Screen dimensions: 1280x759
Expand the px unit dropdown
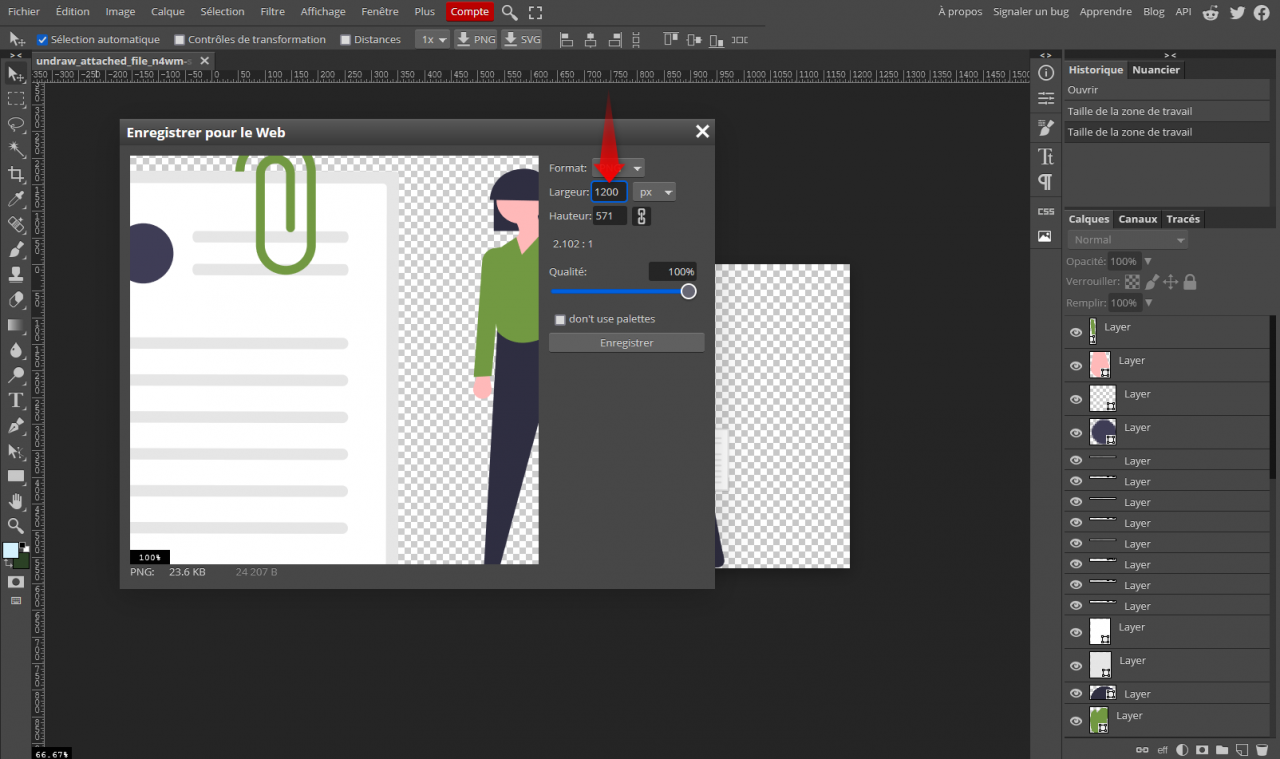click(655, 192)
